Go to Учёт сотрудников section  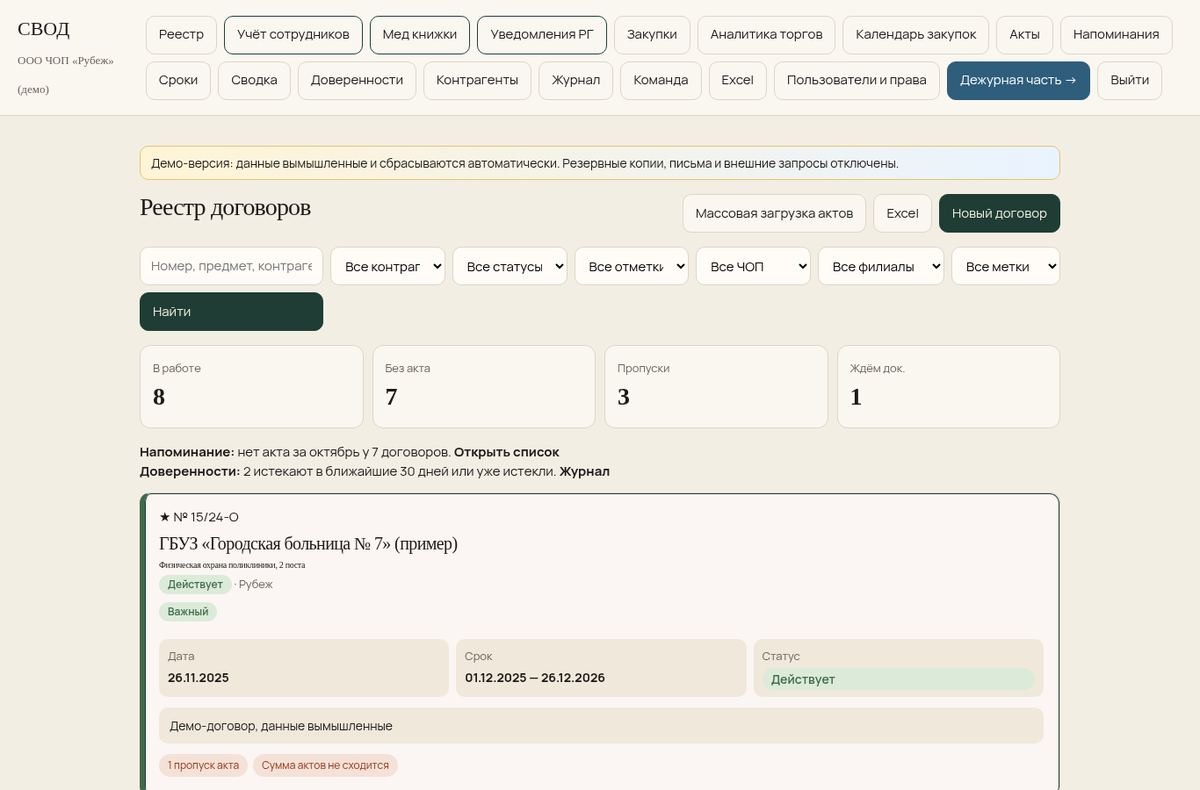293,34
